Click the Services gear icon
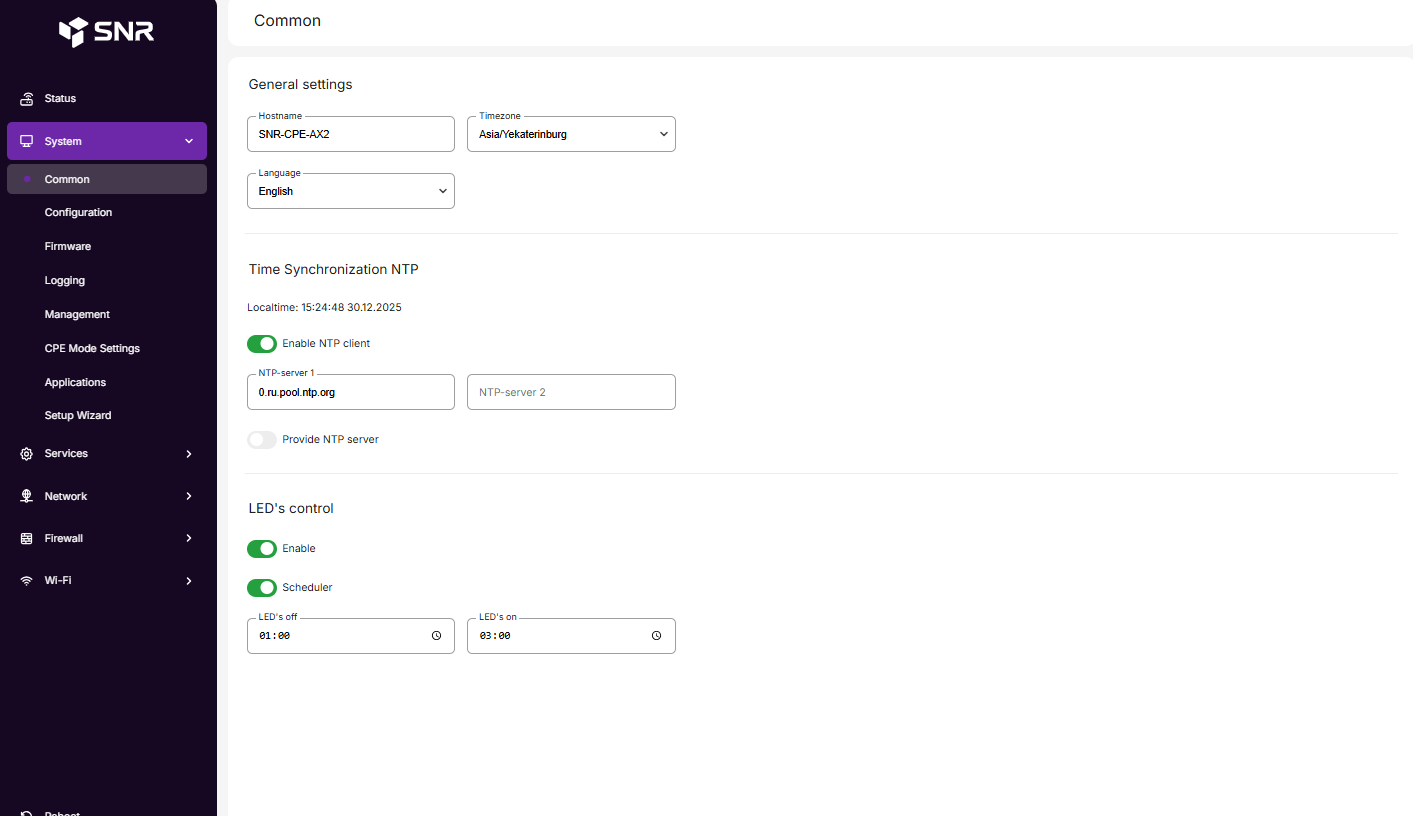 27,454
